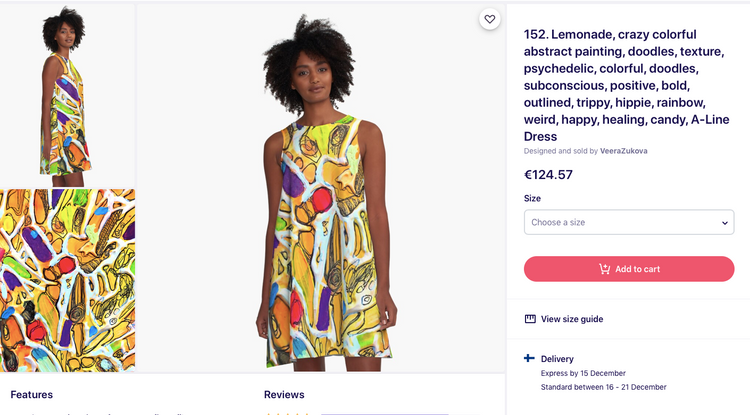Click the cart icon in Add to cart
The width and height of the screenshot is (750, 415).
click(604, 269)
